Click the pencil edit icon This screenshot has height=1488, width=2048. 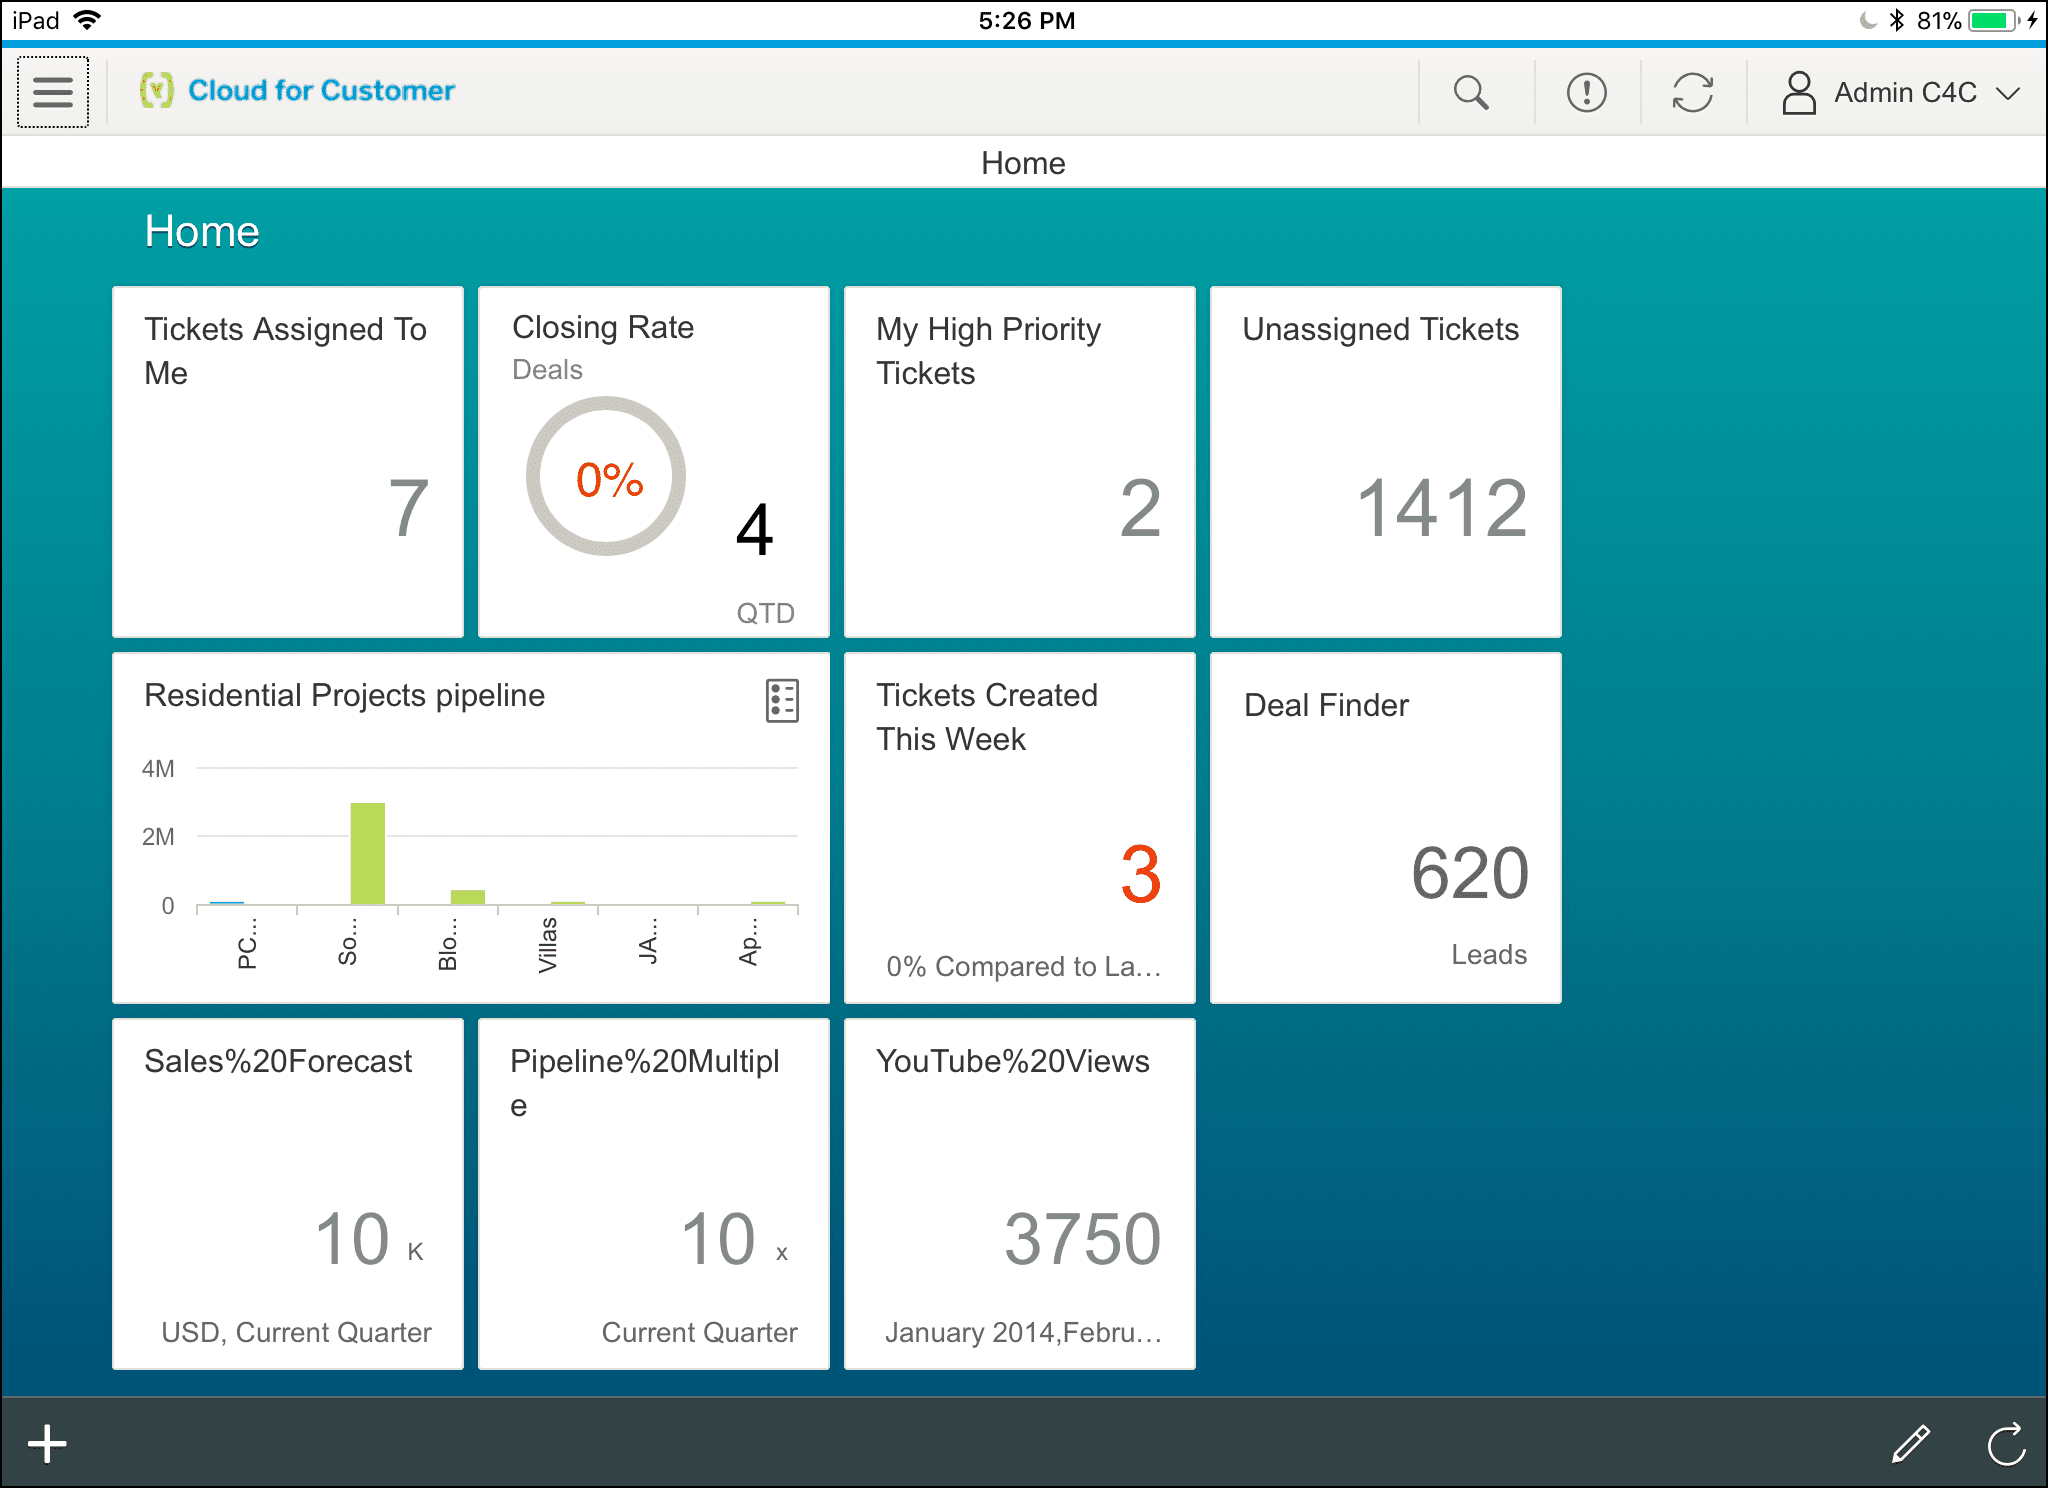pyautogui.click(x=1910, y=1444)
